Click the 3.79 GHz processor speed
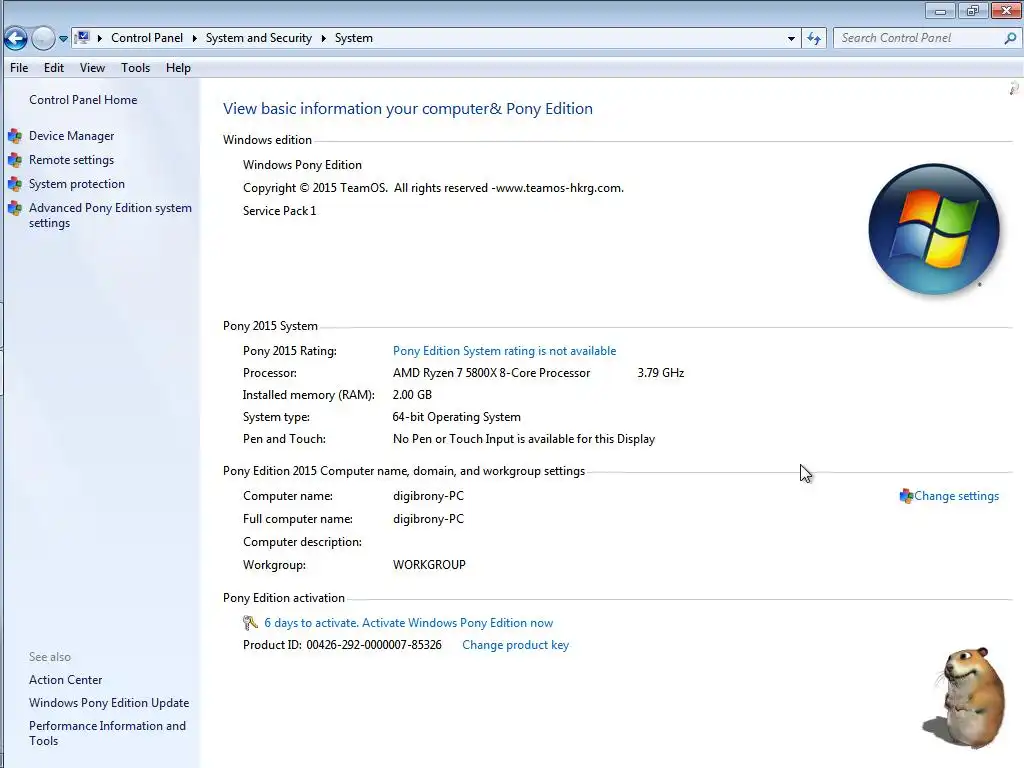 click(x=661, y=373)
